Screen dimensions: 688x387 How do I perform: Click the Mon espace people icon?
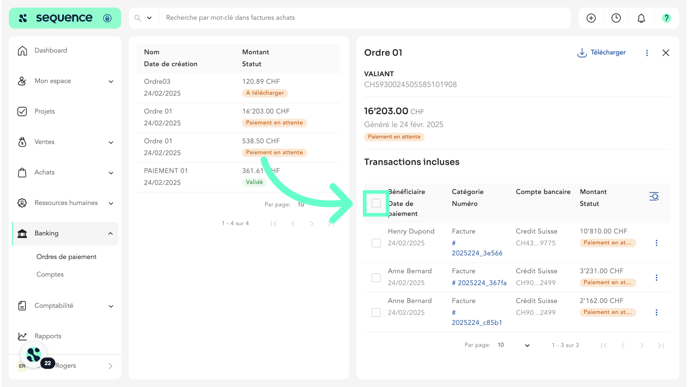[22, 81]
